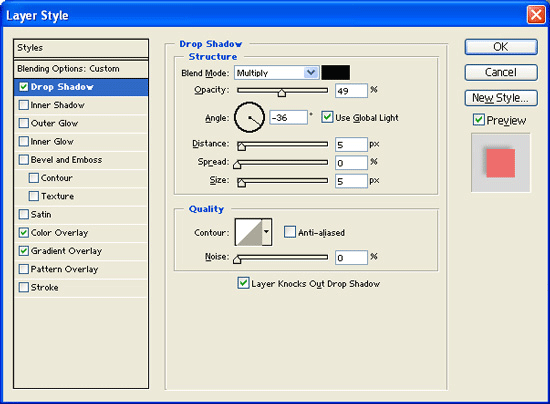The width and height of the screenshot is (550, 404).
Task: Click the contour curve thumbnail
Action: tap(249, 232)
